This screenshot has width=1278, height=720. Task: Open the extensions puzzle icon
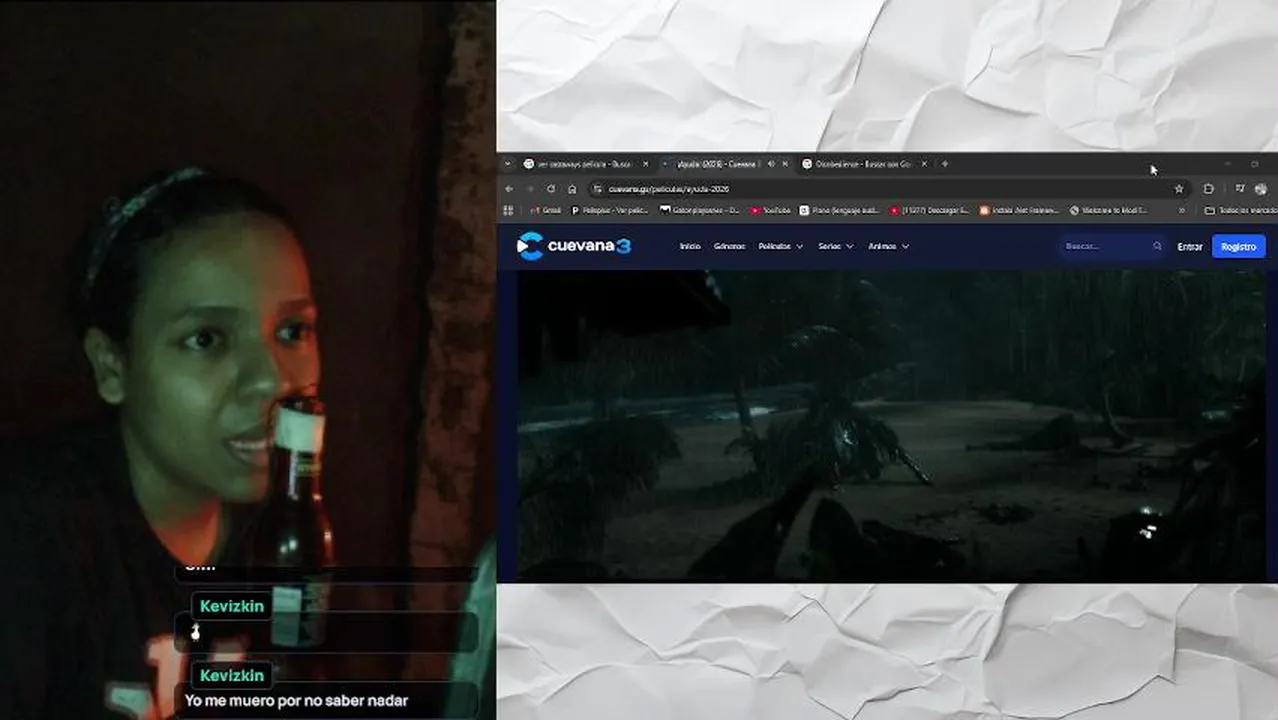pos(1208,189)
